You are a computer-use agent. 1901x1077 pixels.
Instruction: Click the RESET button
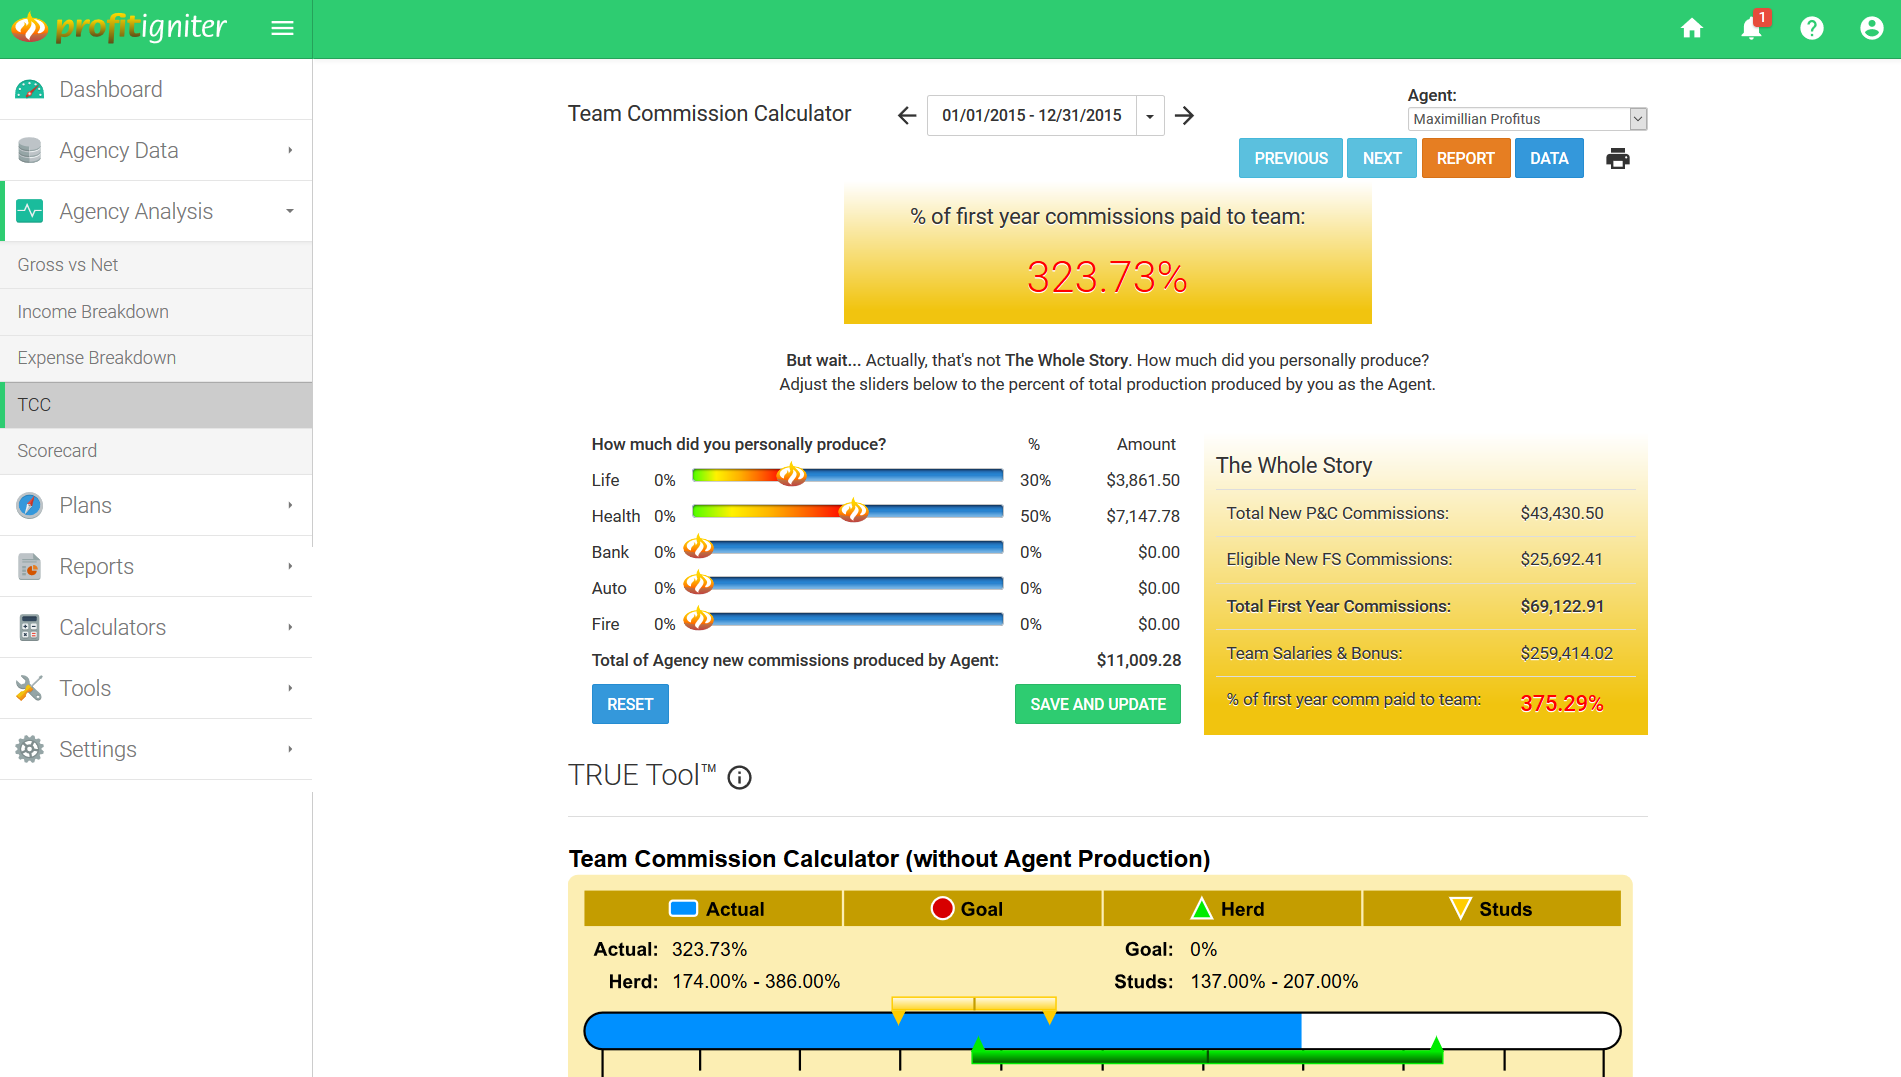(629, 704)
